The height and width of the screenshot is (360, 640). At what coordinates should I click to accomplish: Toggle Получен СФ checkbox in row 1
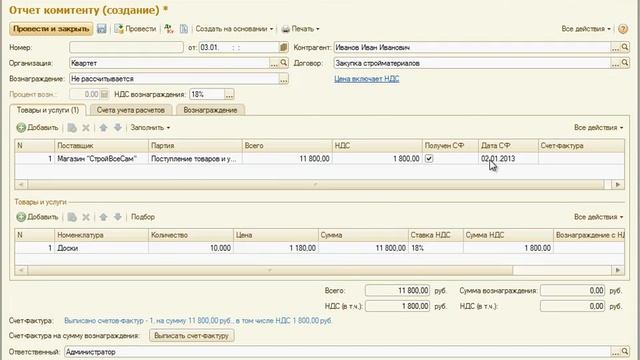(429, 159)
